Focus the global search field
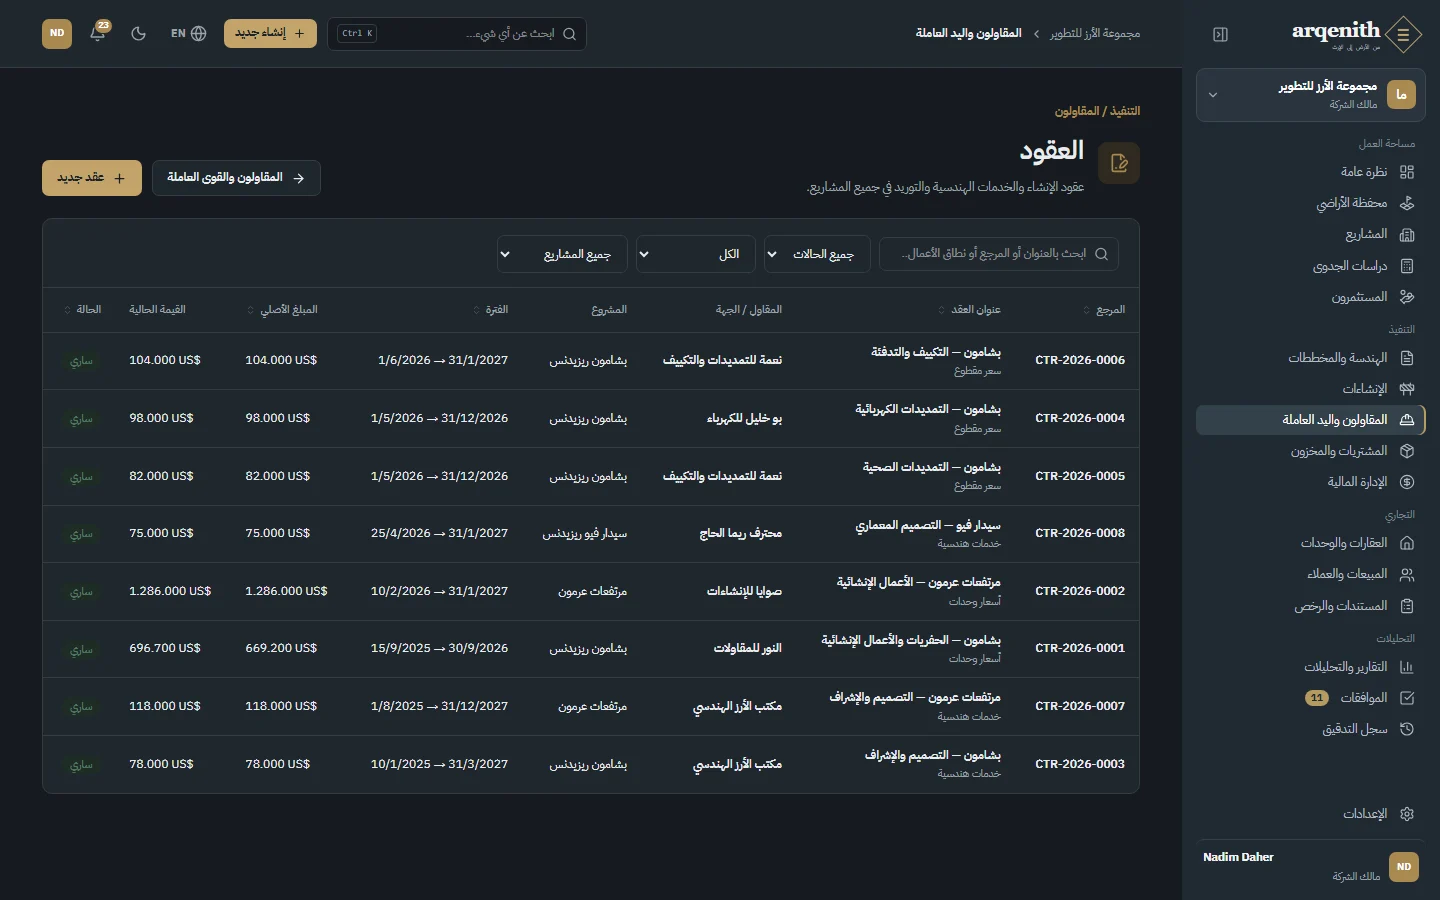1440x900 pixels. 457,34
